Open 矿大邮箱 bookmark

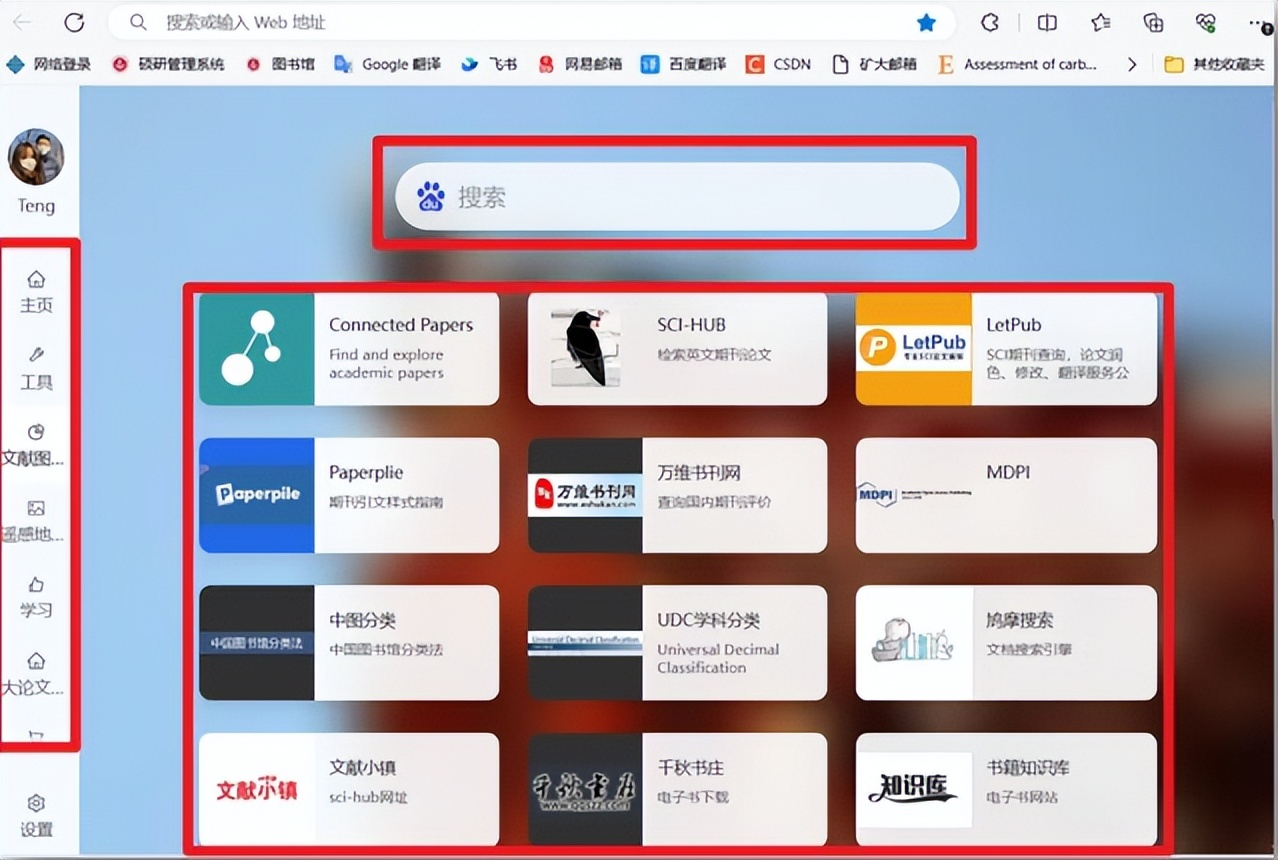[x=874, y=64]
